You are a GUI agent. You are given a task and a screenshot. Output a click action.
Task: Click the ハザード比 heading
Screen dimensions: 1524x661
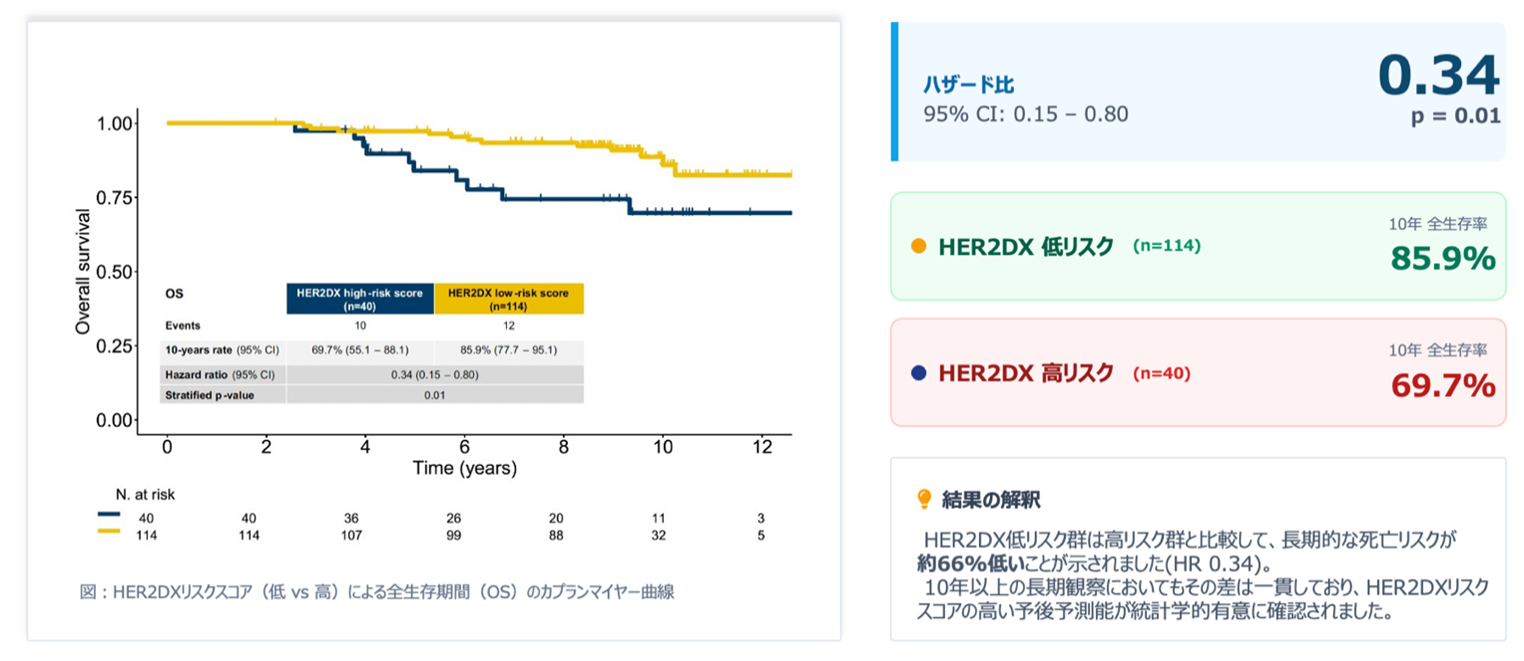(x=968, y=85)
